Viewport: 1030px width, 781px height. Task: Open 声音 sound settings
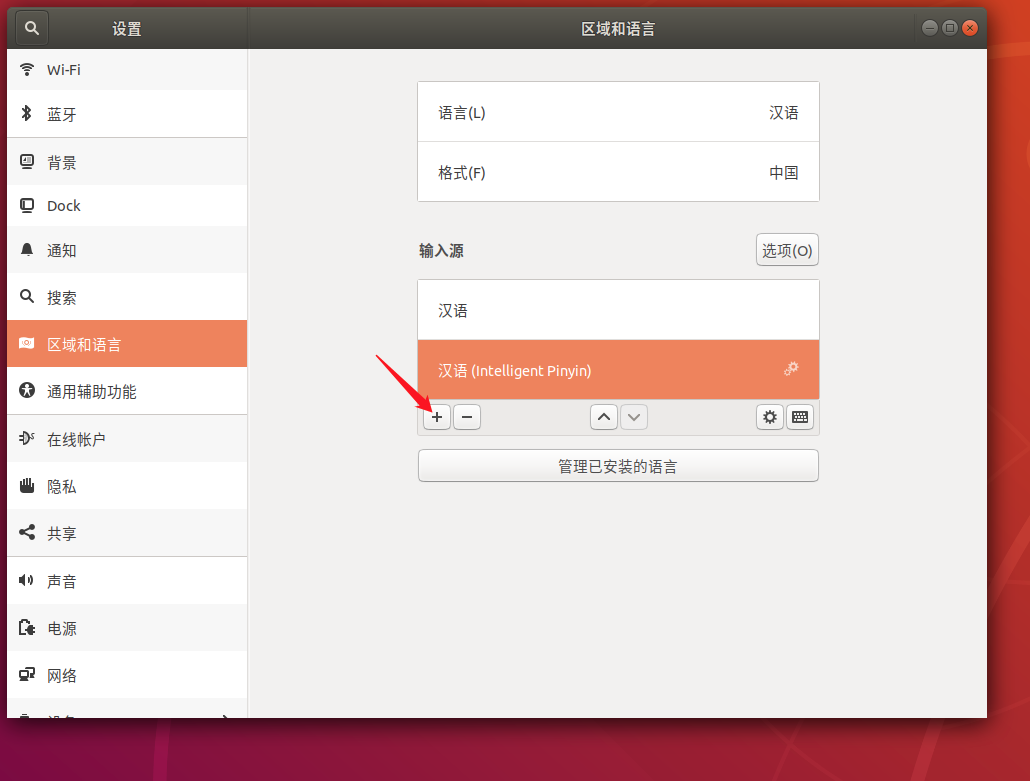[x=127, y=581]
